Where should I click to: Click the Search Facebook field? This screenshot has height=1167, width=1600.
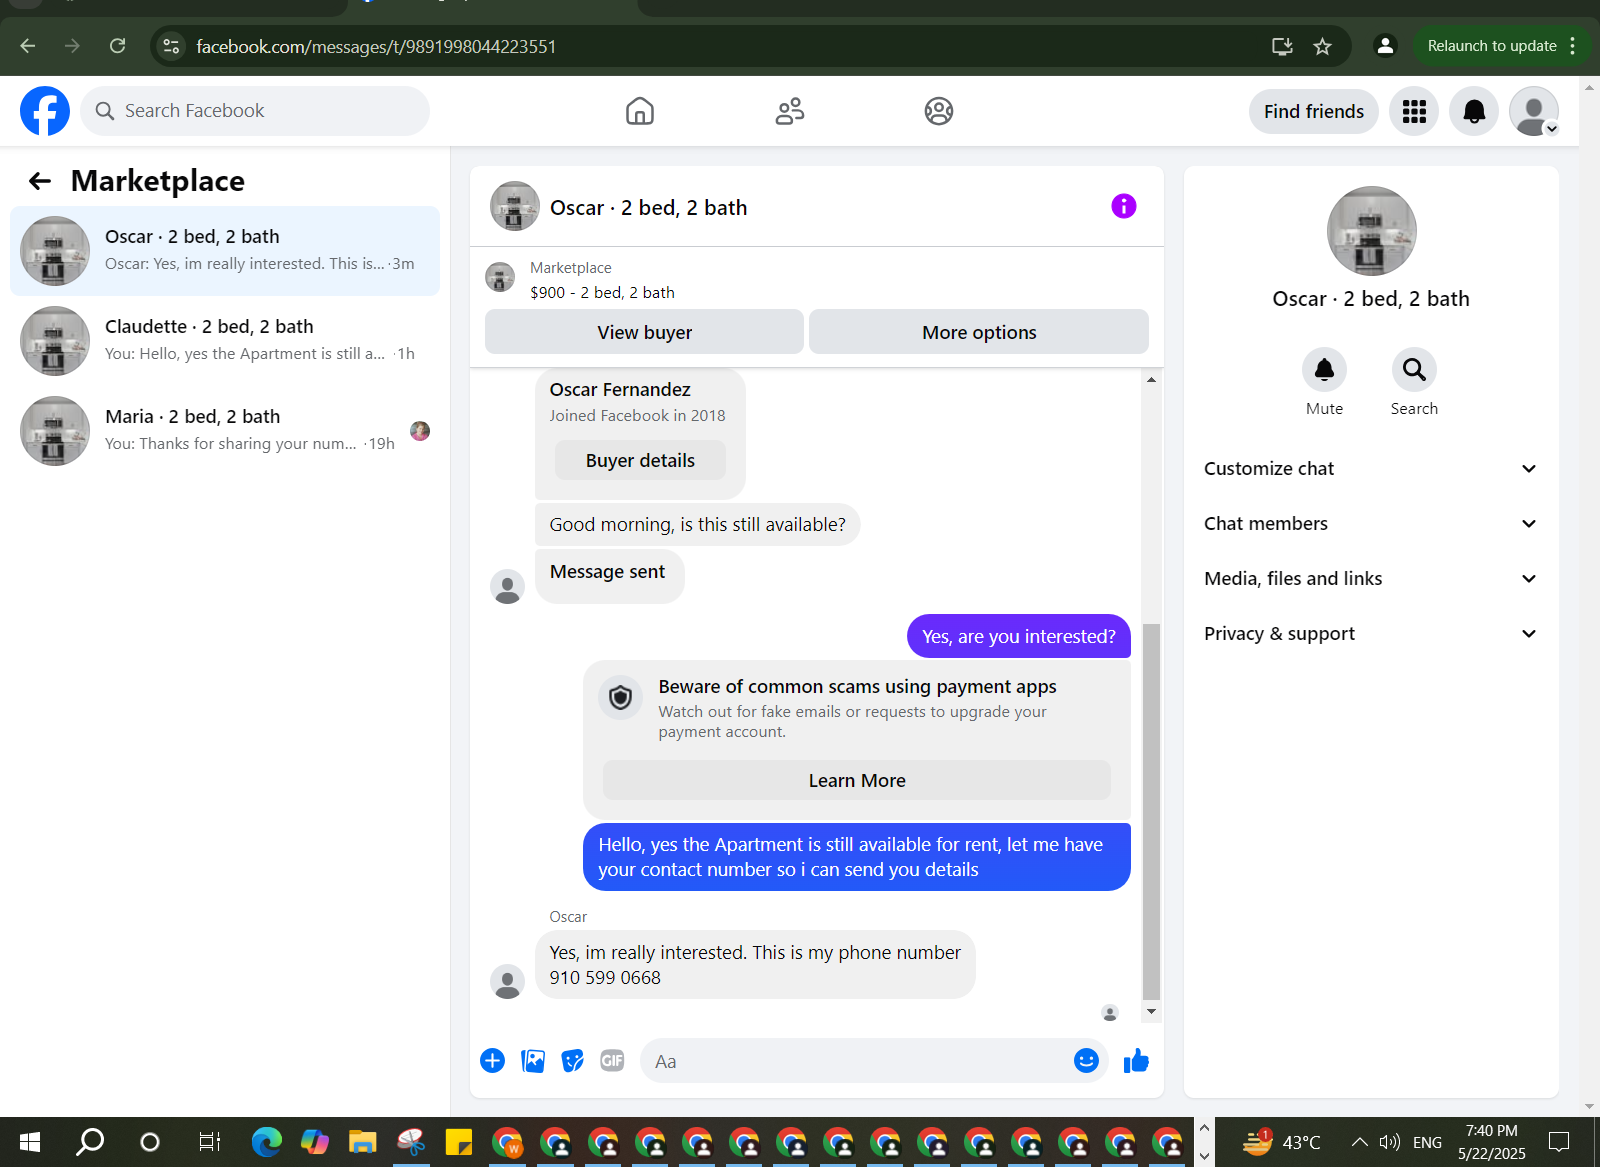pyautogui.click(x=255, y=111)
